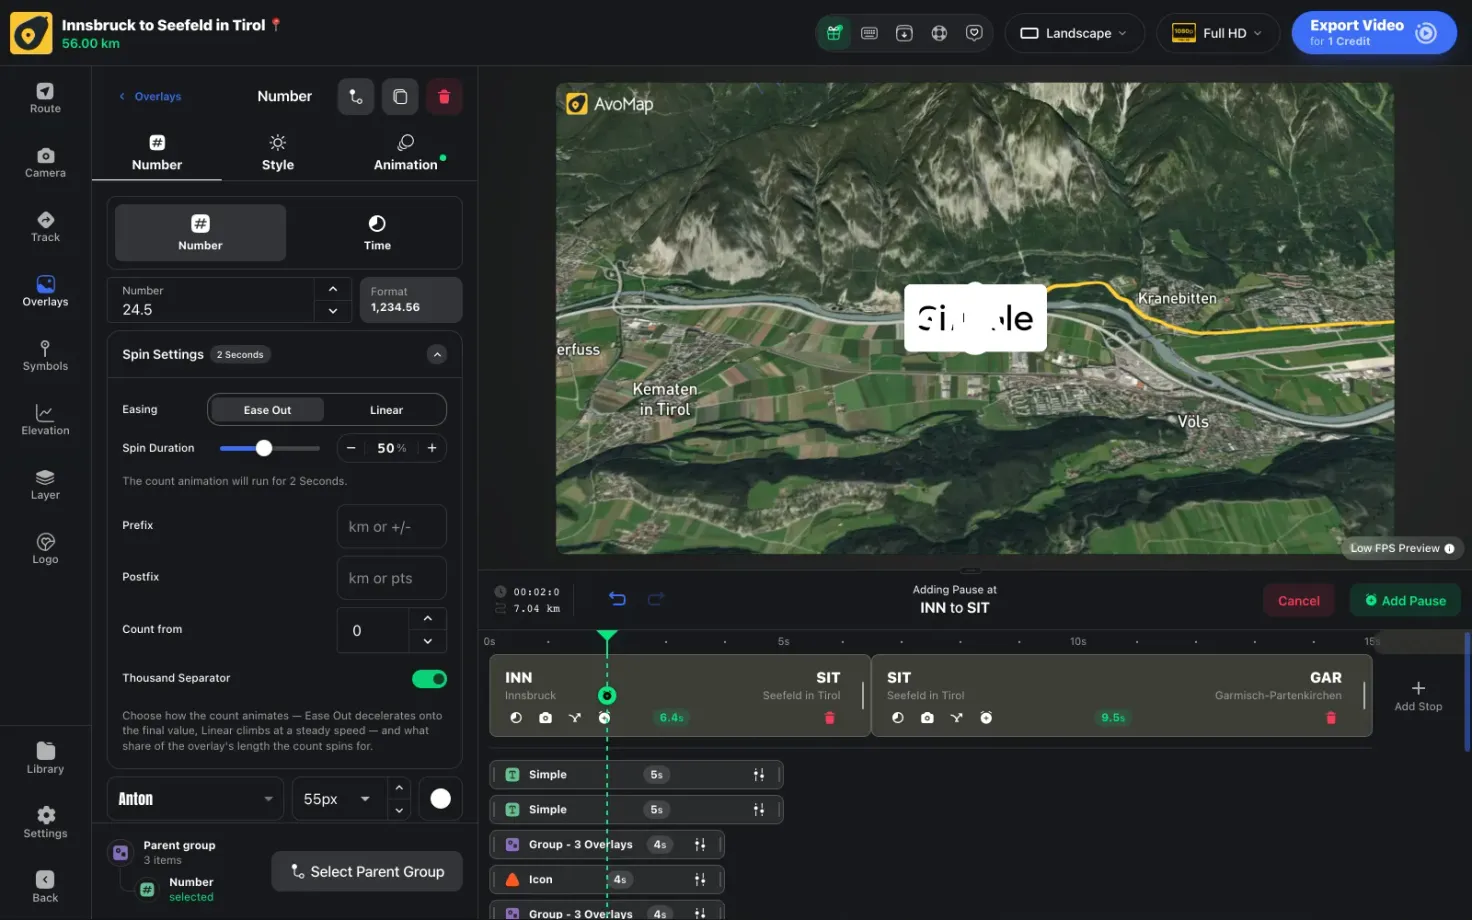Select Ease Out easing option
1472x920 pixels.
(x=267, y=410)
